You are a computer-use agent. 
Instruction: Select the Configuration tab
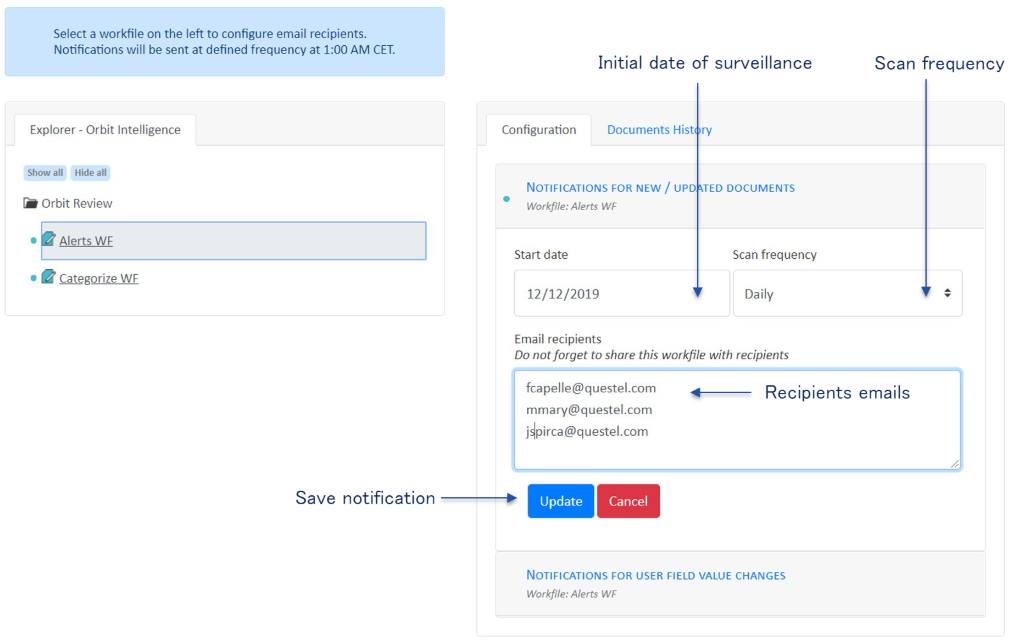tap(538, 130)
